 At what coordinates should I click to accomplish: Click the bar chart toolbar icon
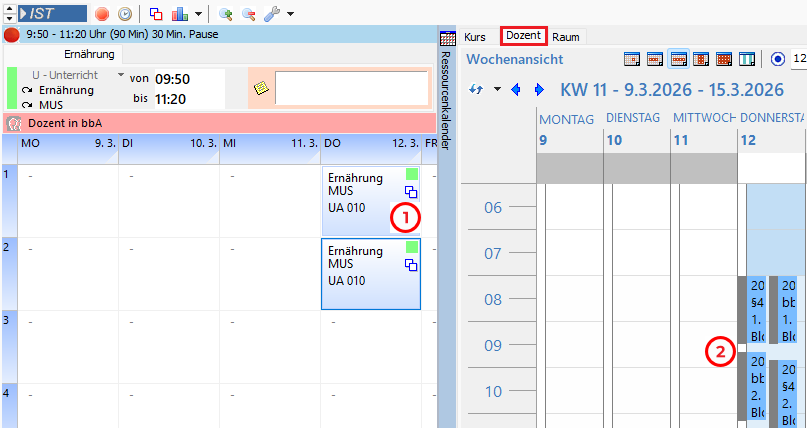(180, 14)
